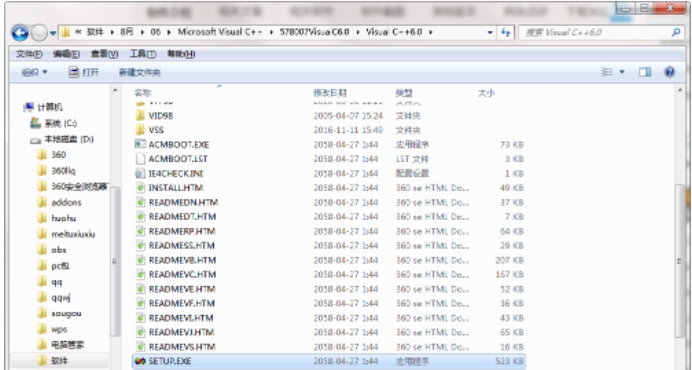Select 系统 (C:) drive
This screenshot has height=370, width=692.
tap(54, 123)
